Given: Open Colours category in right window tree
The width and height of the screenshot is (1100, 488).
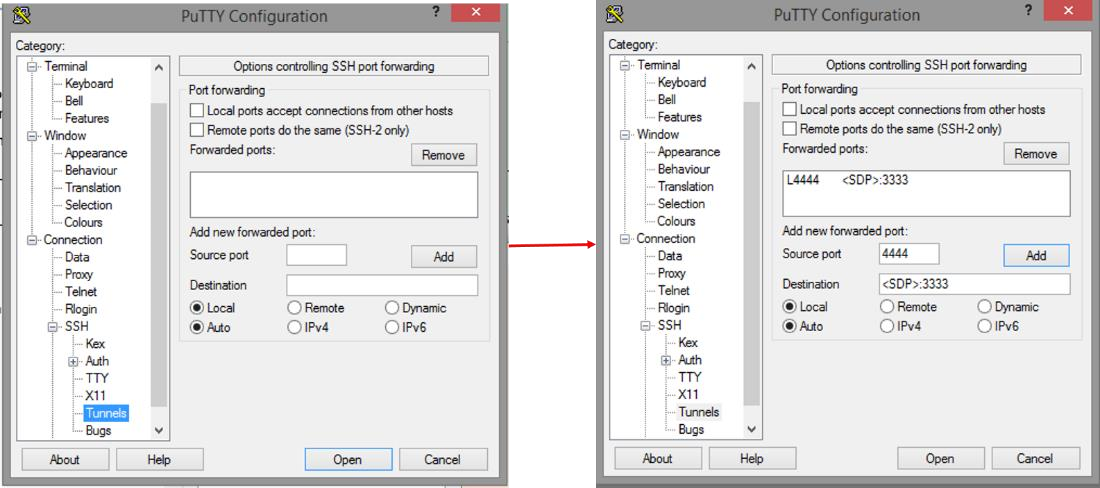Looking at the screenshot, I should (x=676, y=221).
